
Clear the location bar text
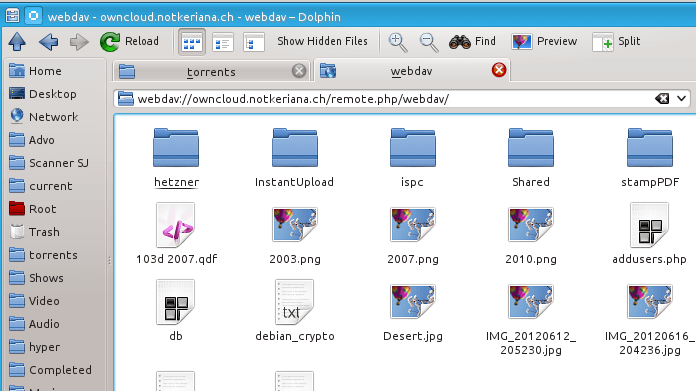(662, 99)
